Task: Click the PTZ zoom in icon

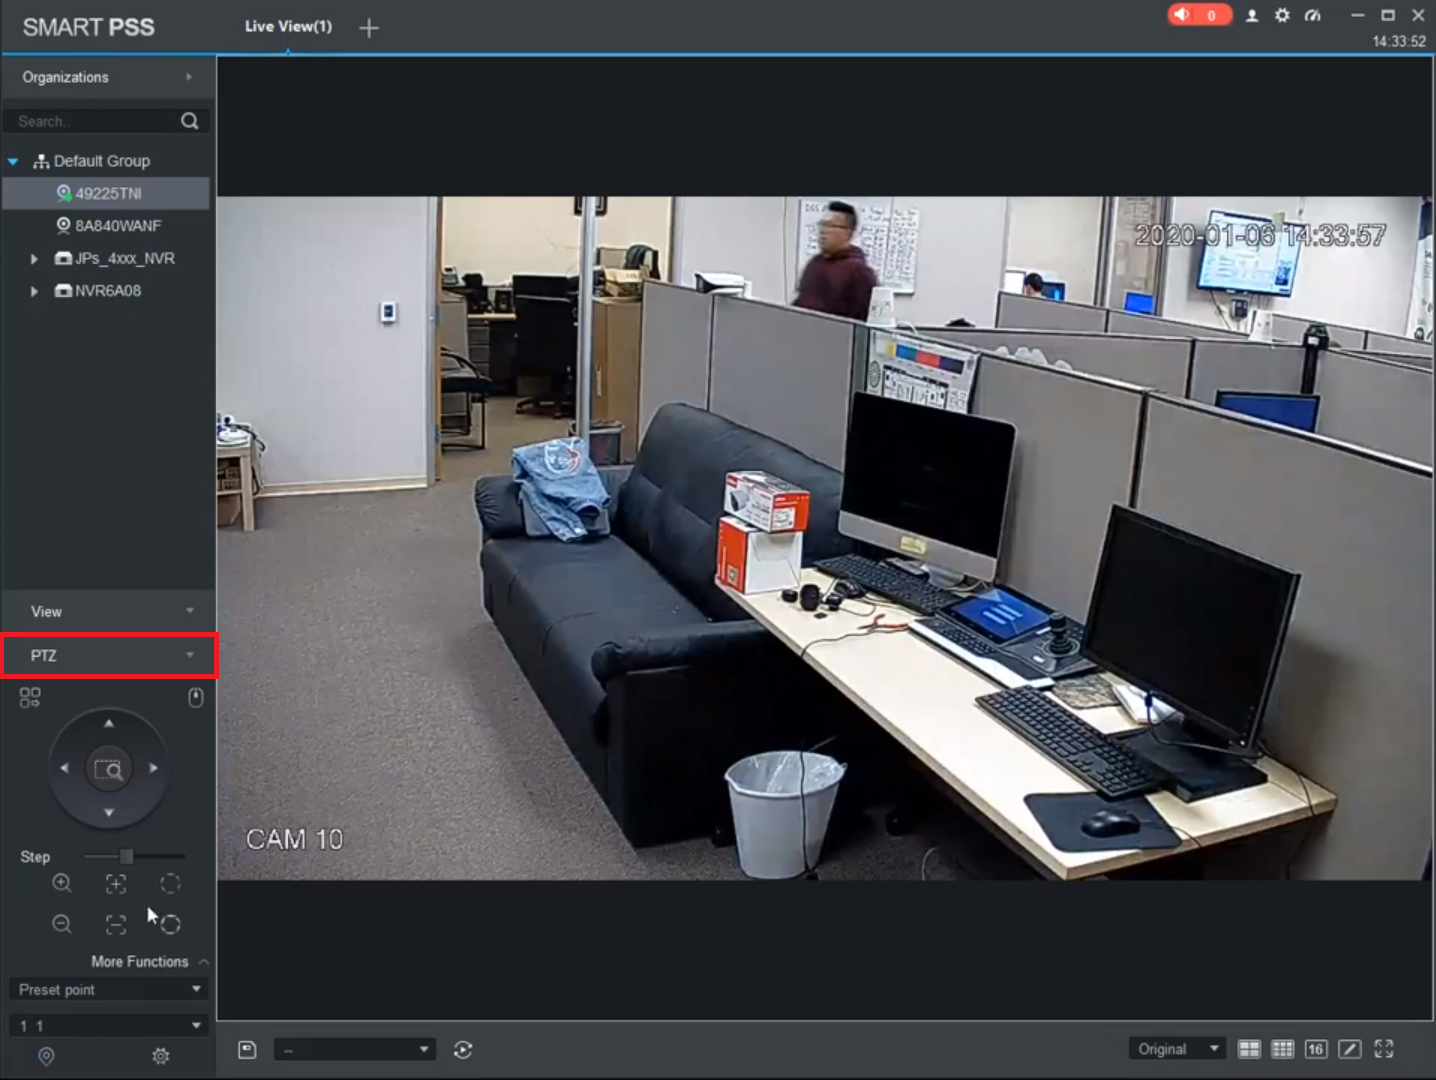Action: pos(62,884)
